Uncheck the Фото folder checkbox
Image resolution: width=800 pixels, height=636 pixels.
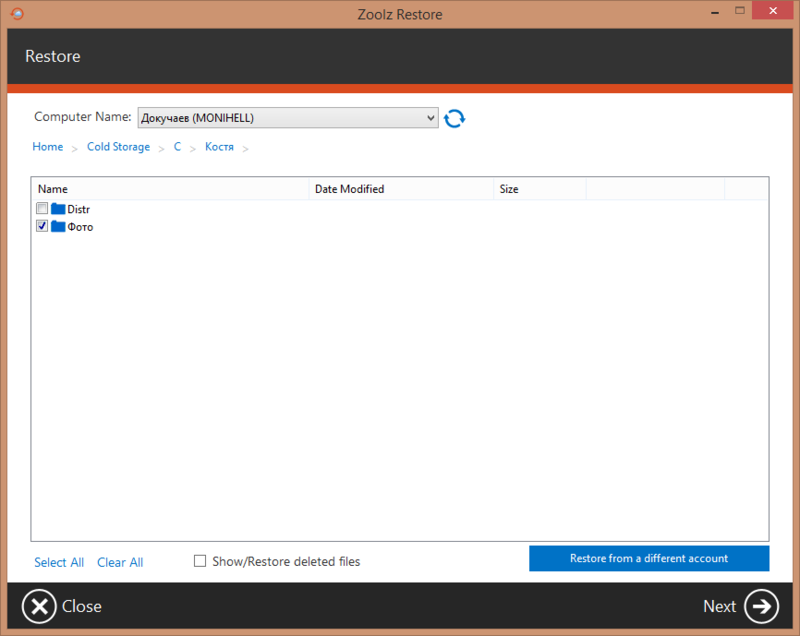click(x=42, y=225)
